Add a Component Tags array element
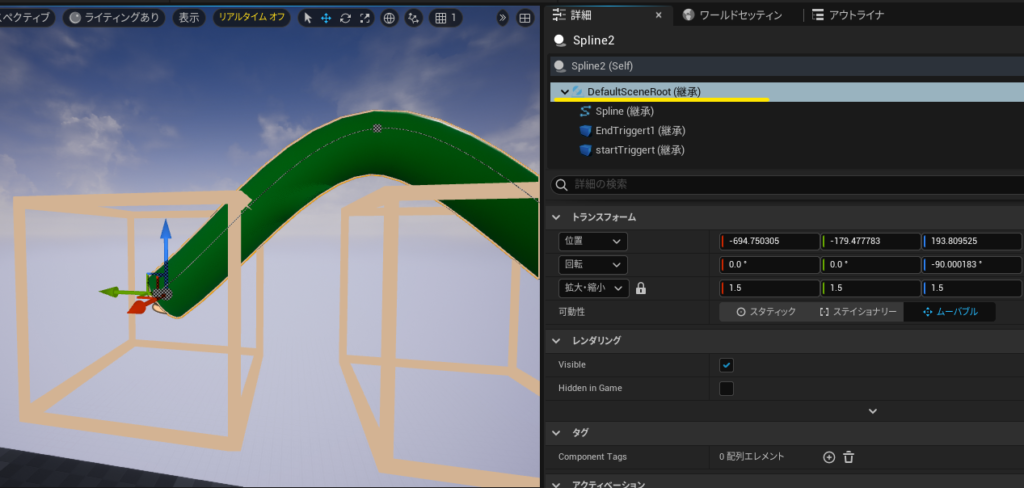1024x488 pixels. click(x=828, y=457)
